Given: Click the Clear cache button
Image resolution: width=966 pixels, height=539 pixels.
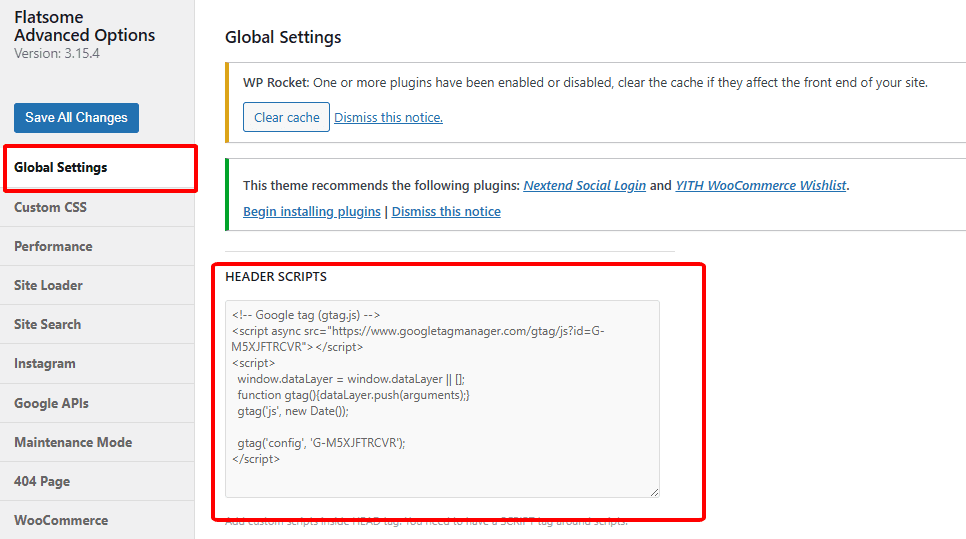Looking at the screenshot, I should pos(286,117).
